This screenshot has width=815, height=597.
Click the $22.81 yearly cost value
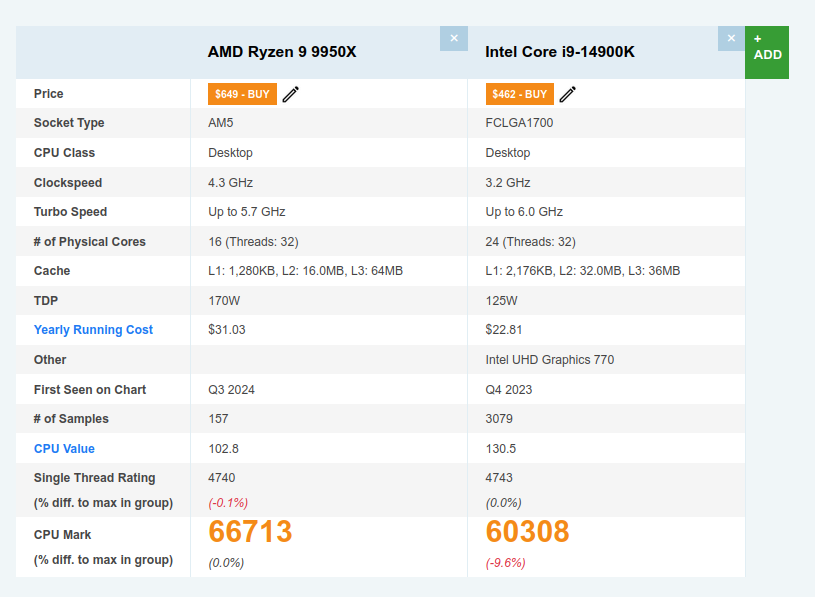pos(504,330)
